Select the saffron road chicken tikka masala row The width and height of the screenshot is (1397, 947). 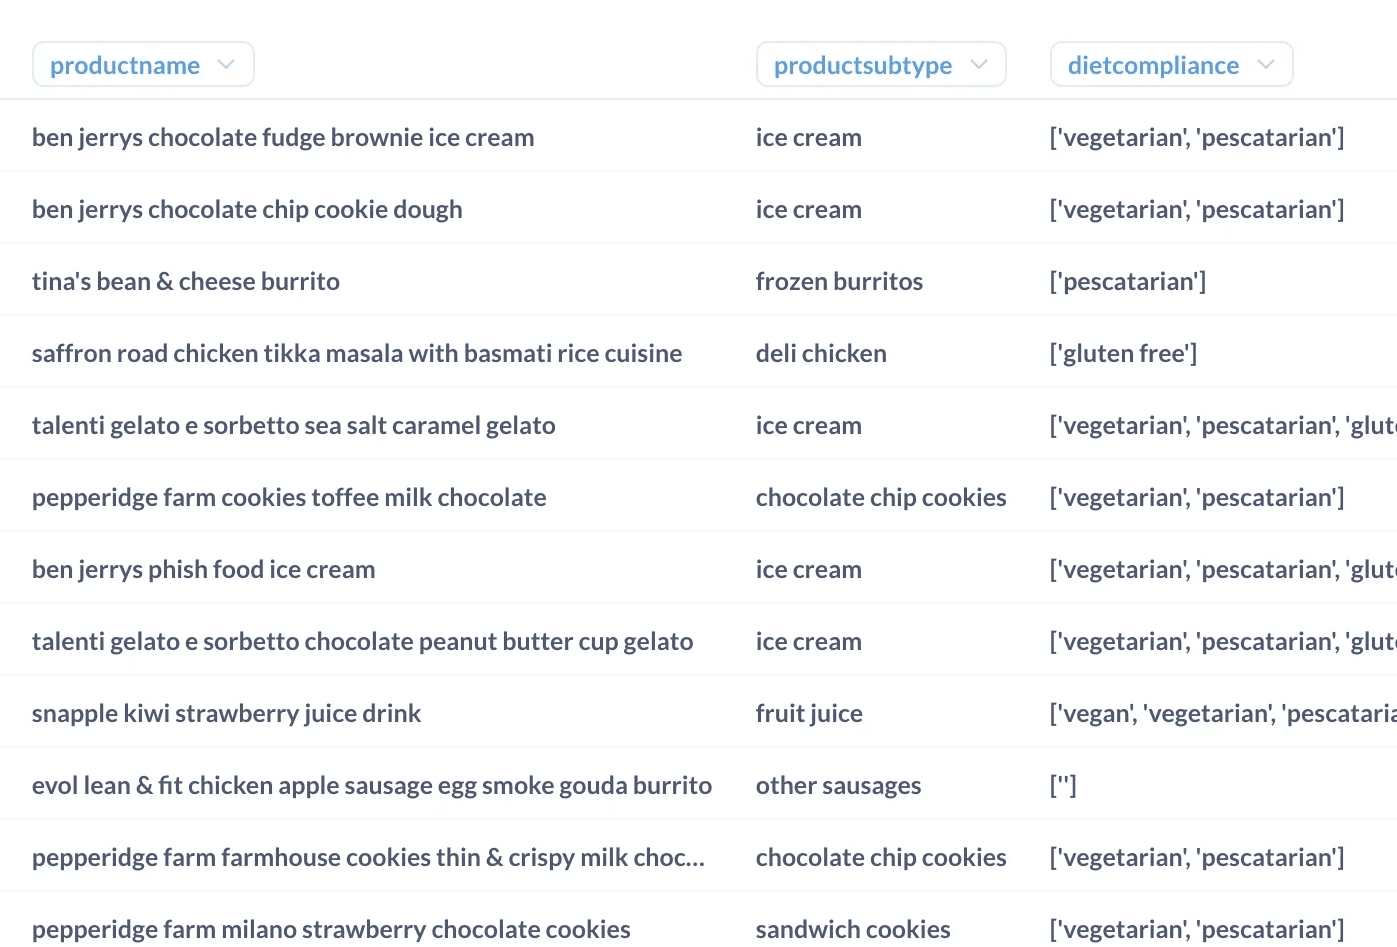pos(357,353)
